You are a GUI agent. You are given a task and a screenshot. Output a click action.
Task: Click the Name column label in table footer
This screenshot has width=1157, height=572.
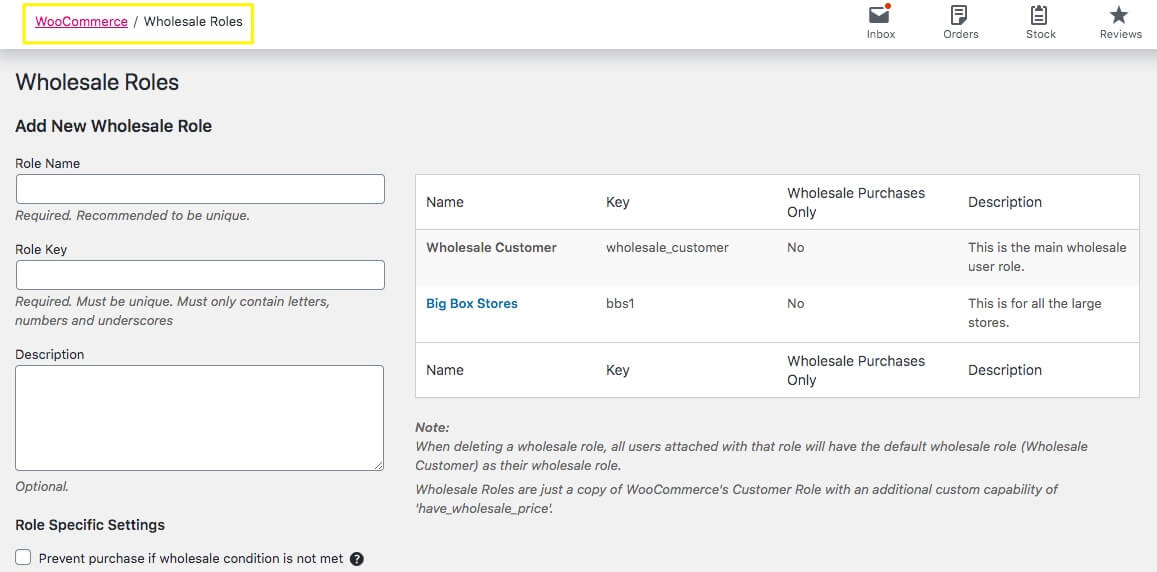point(445,370)
